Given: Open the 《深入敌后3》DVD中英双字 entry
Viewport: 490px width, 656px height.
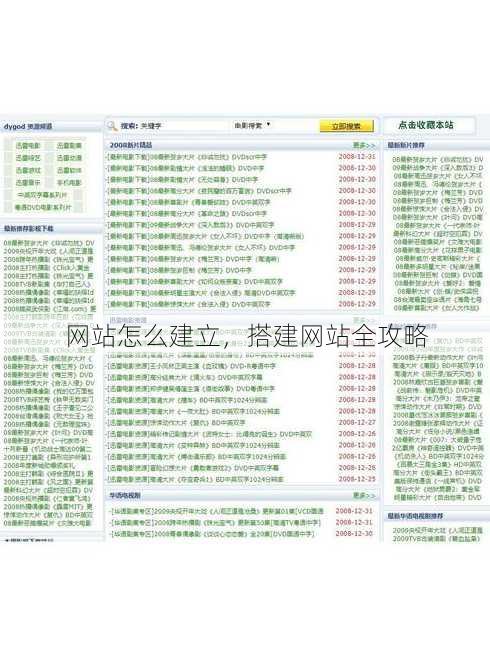Looking at the screenshot, I should 190,225.
